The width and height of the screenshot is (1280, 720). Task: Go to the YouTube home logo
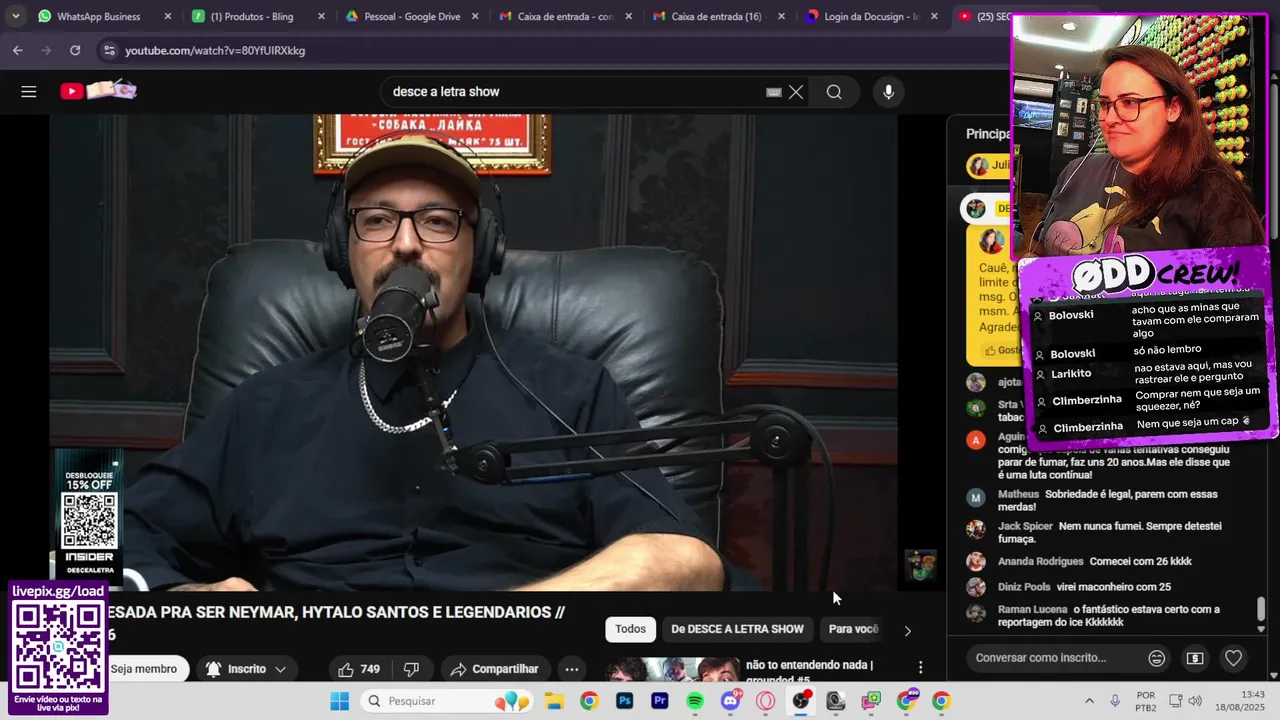pyautogui.click(x=98, y=91)
